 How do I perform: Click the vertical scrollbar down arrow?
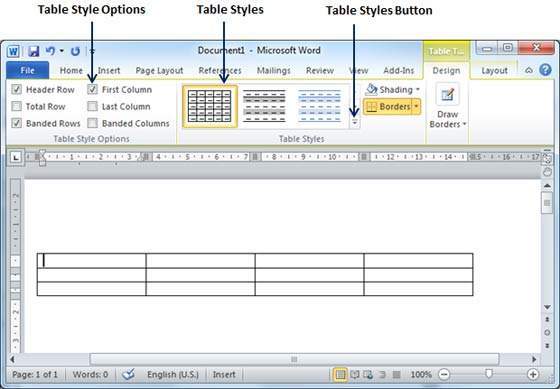coord(547,307)
